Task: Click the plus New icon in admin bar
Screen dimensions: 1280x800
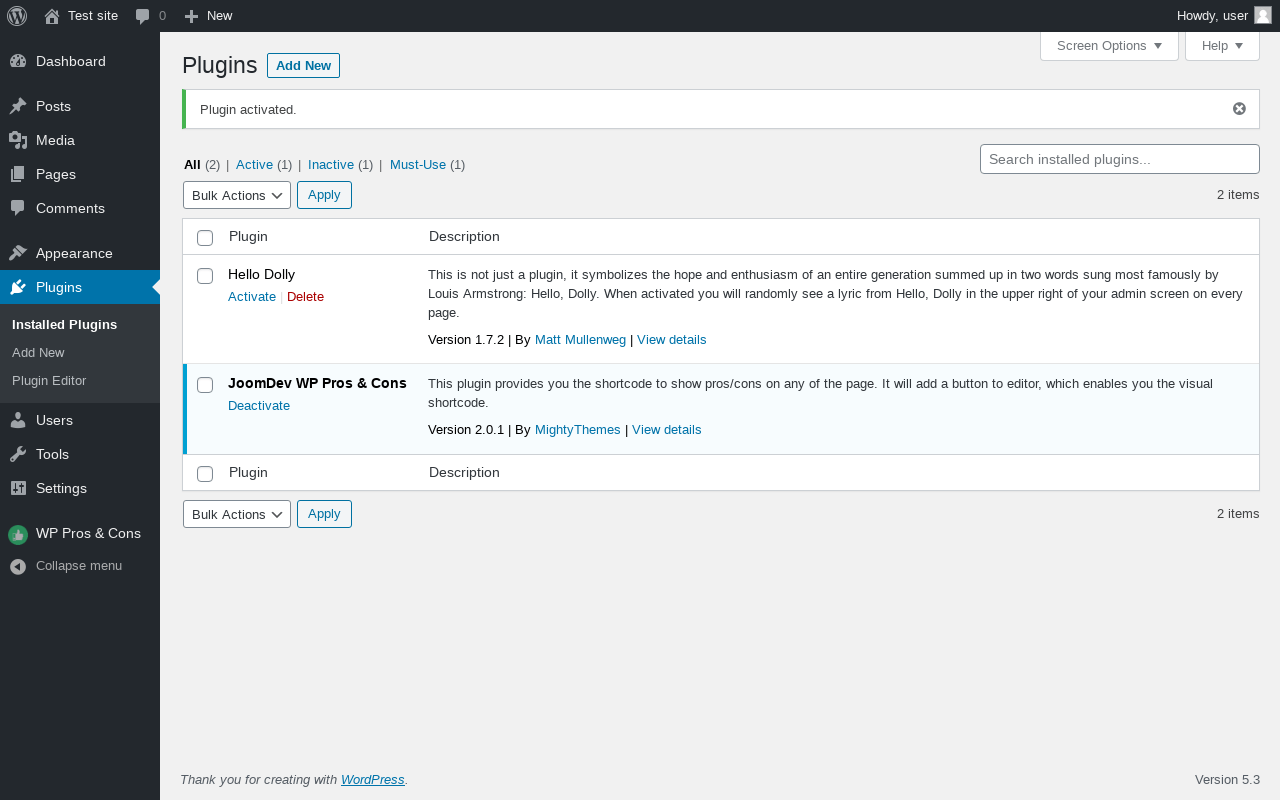Action: tap(191, 16)
